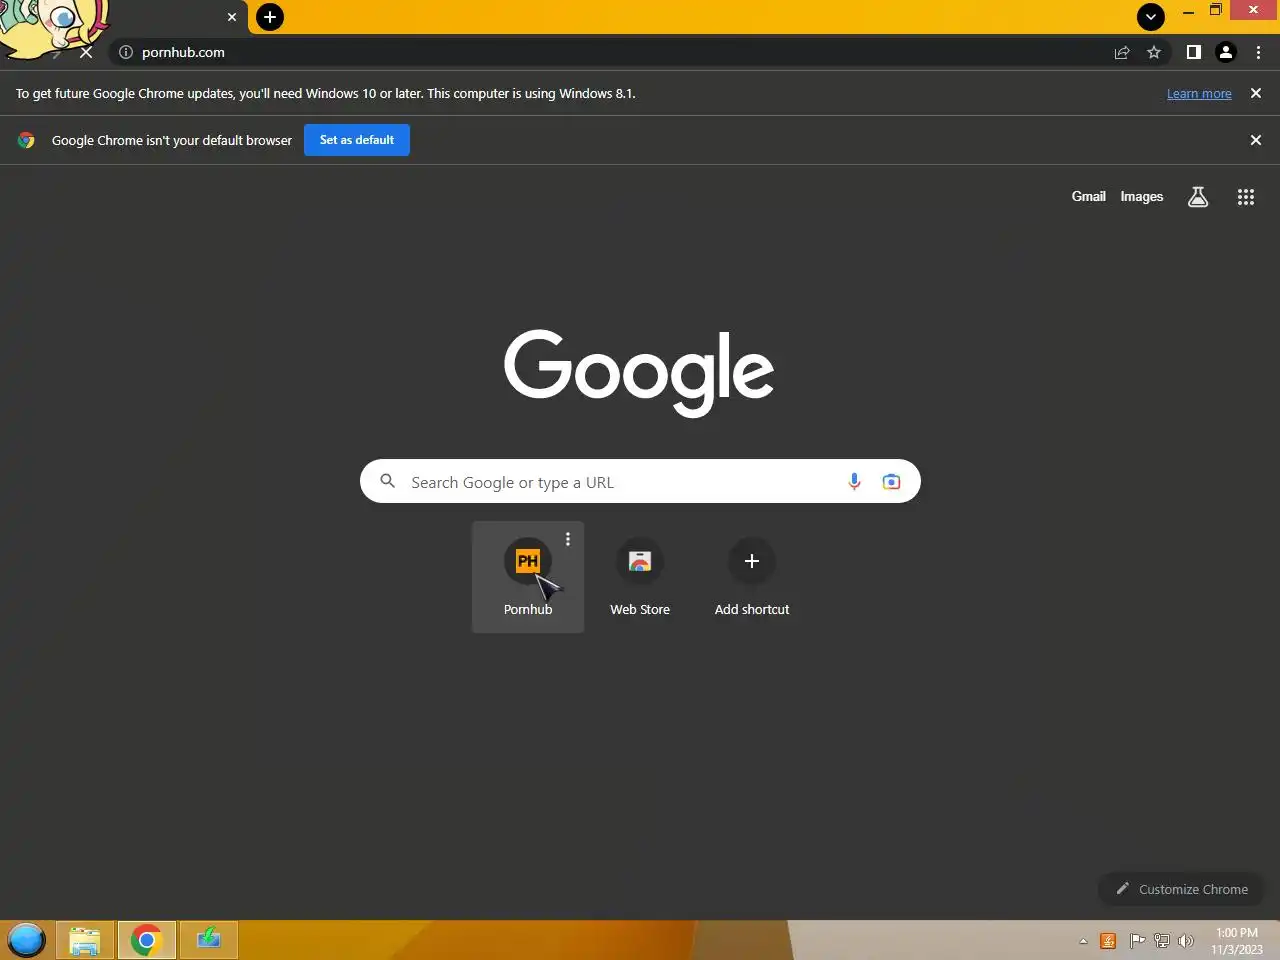
Task: Show hidden system tray icons
Action: (1083, 941)
